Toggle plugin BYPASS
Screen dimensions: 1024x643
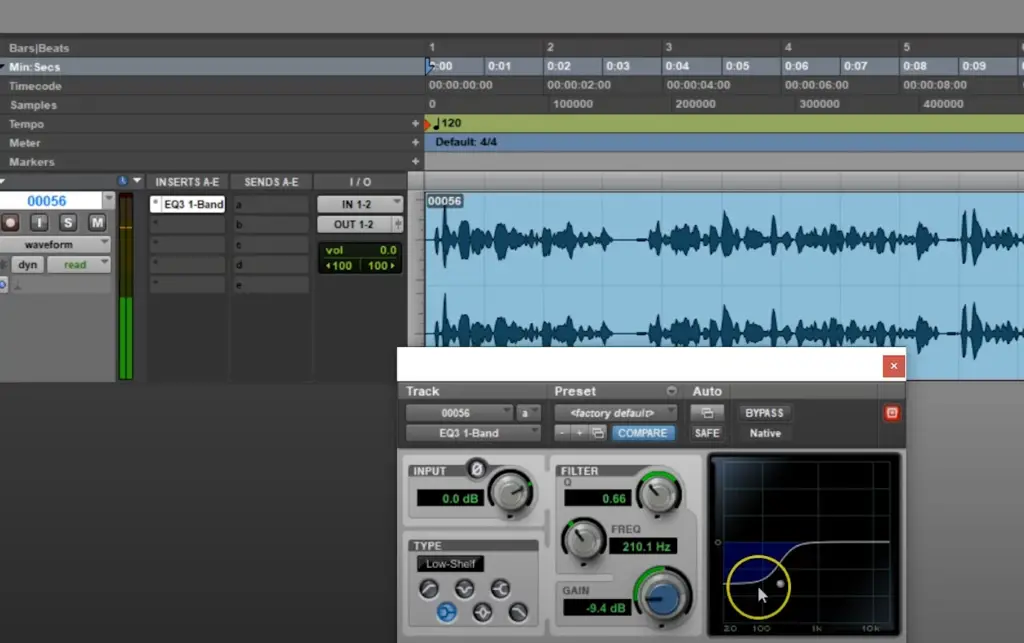[x=764, y=413]
